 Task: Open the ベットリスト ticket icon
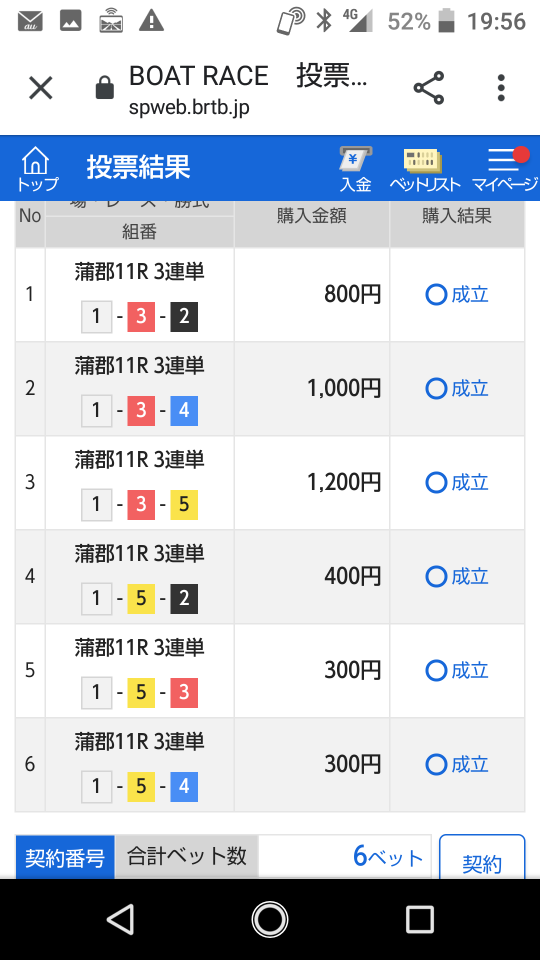coord(424,169)
